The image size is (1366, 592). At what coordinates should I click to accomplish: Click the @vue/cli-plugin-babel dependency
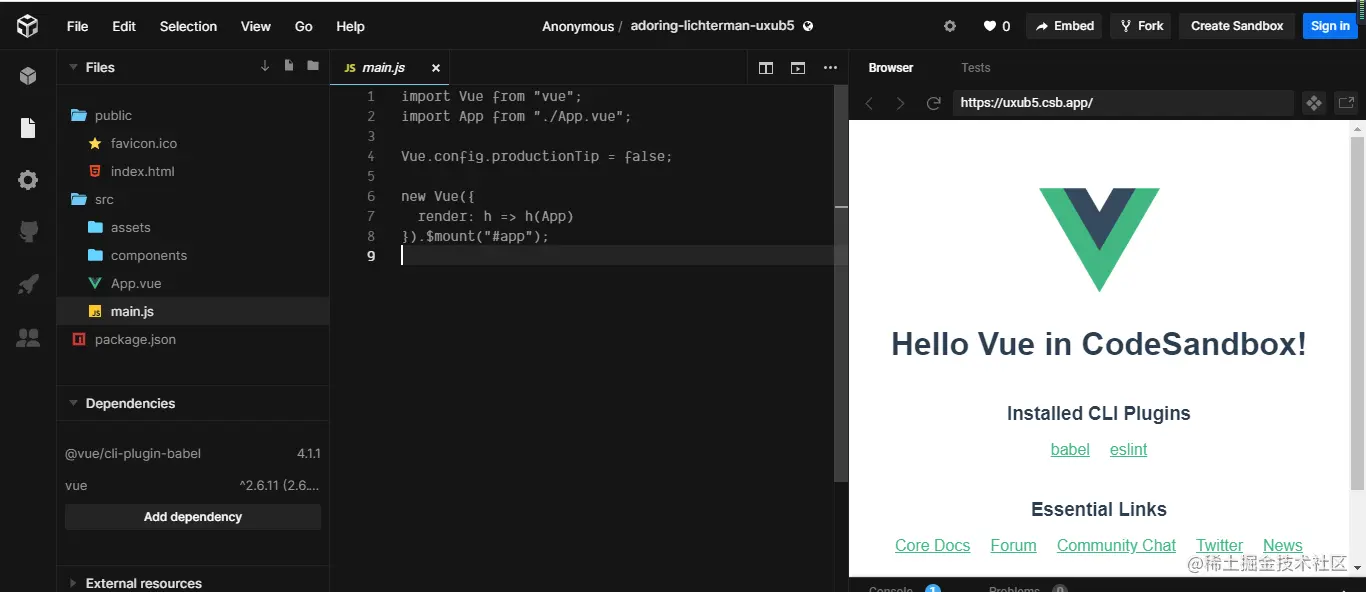pyautogui.click(x=193, y=453)
